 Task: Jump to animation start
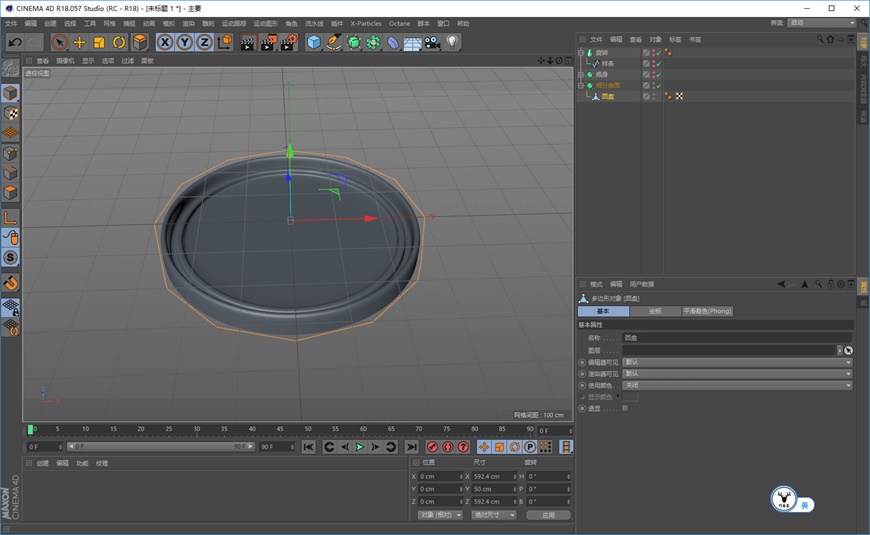308,447
